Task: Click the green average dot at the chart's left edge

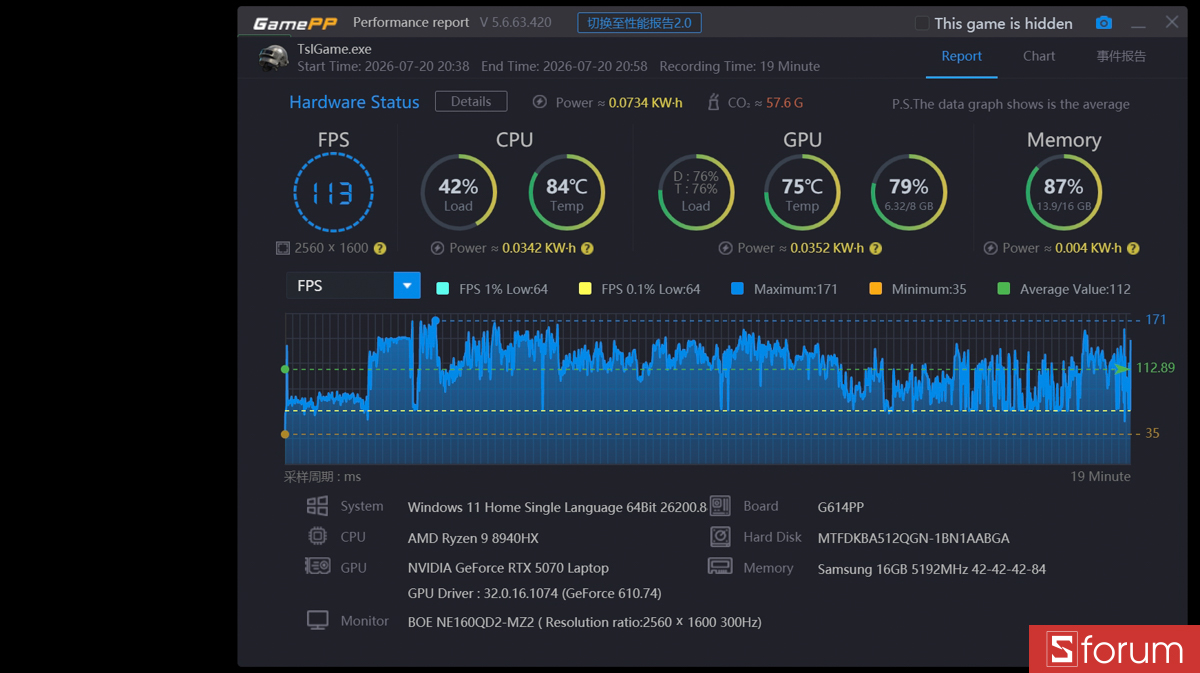Action: (285, 369)
